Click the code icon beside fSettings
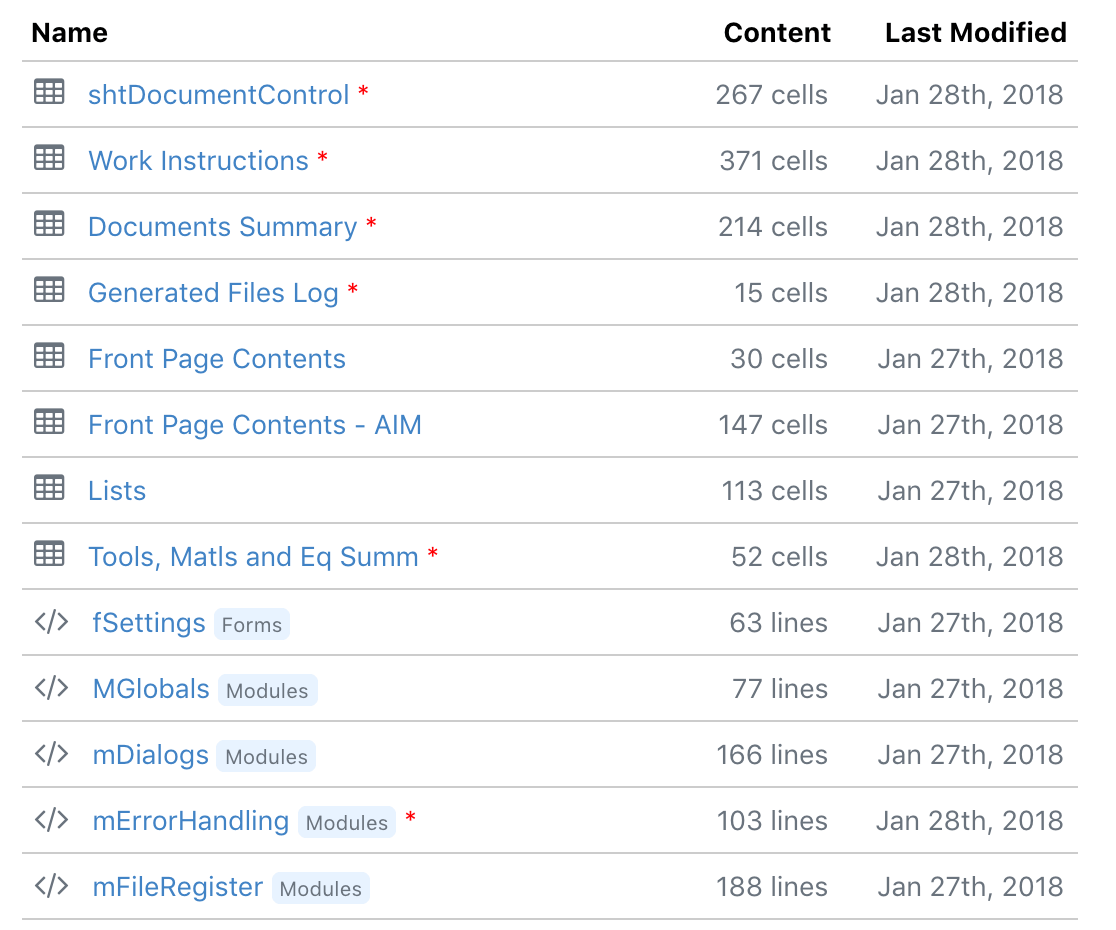1116x930 pixels. [x=51, y=622]
